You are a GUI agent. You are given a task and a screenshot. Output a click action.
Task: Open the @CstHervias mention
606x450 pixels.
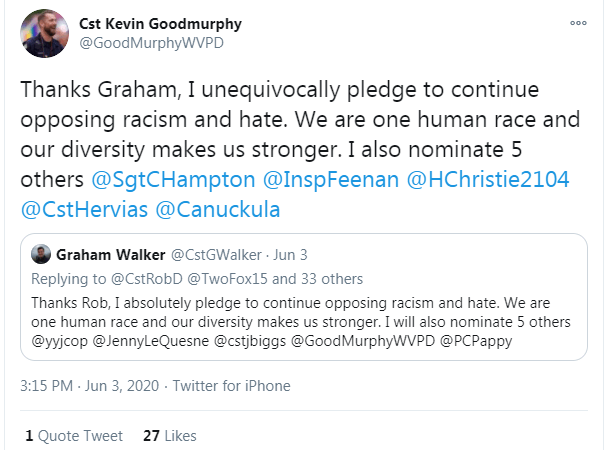coord(84,210)
